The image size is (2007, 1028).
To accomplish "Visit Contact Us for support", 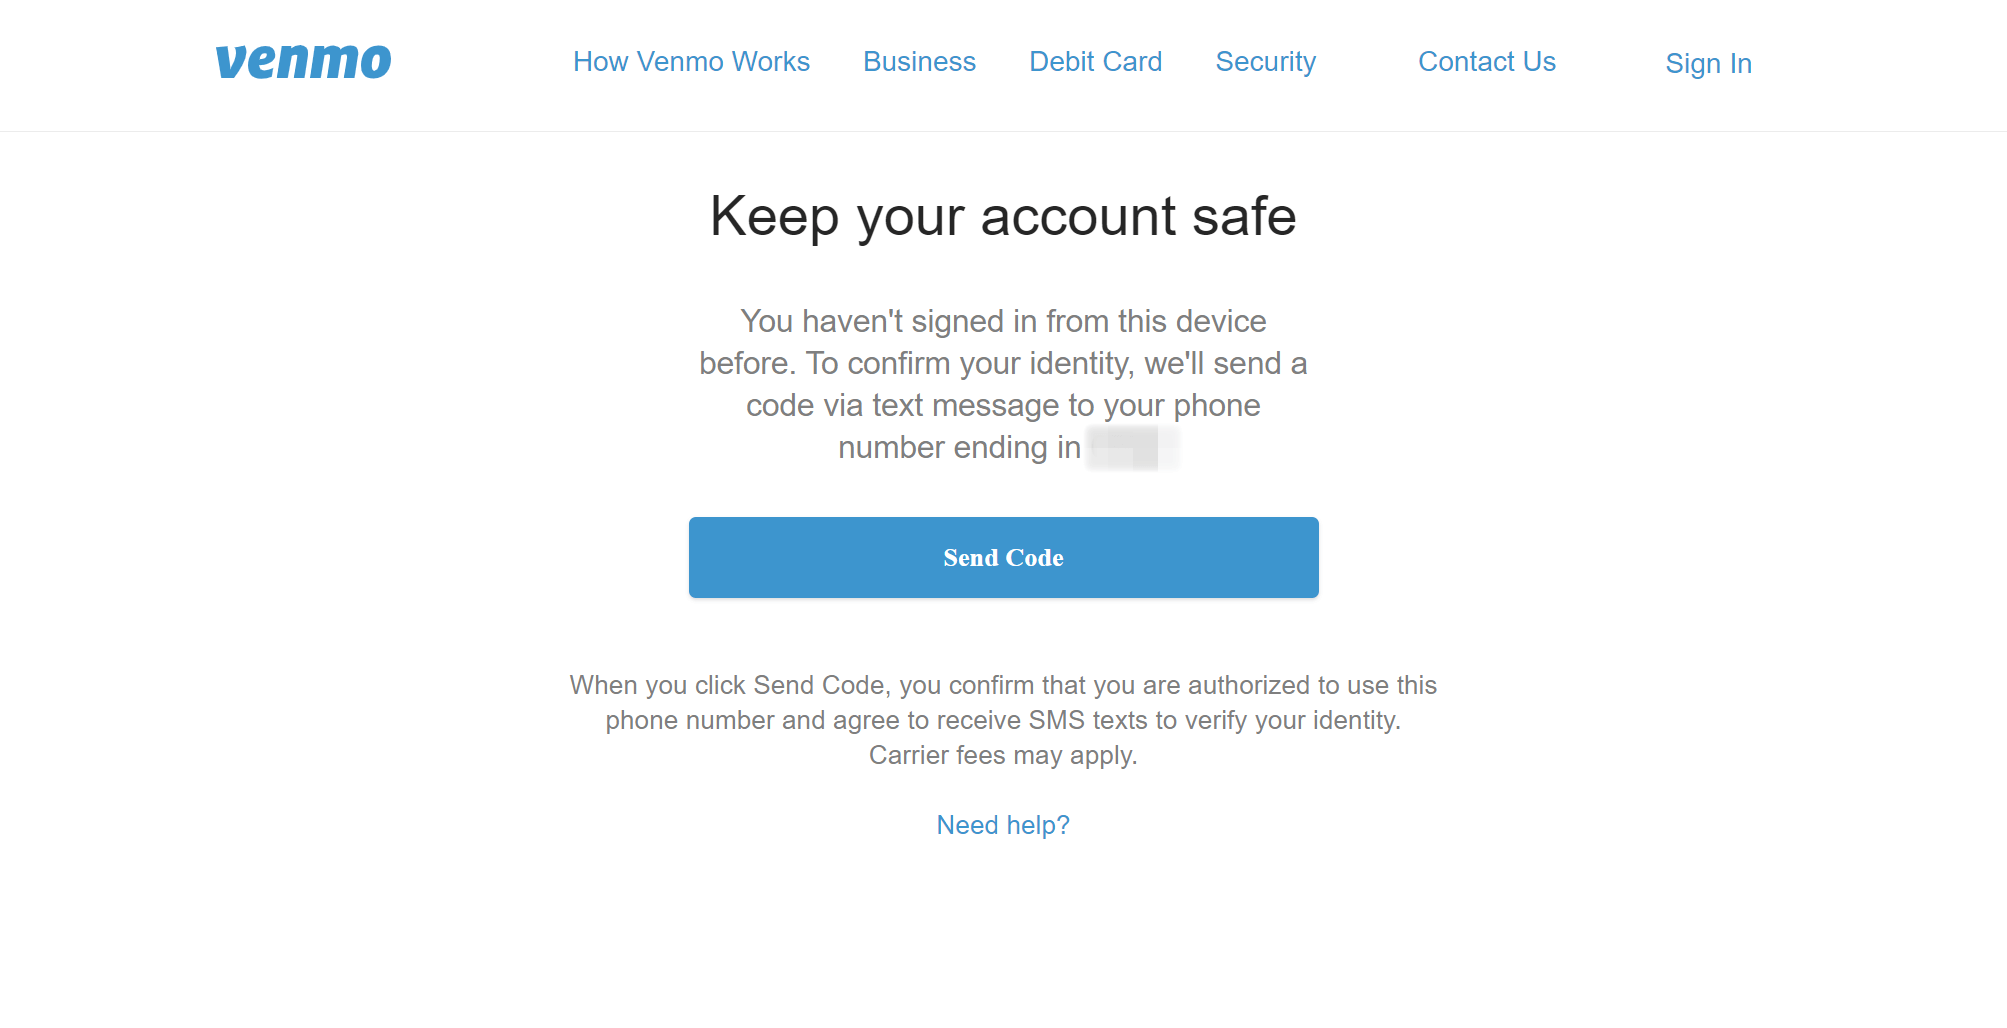I will coord(1486,62).
